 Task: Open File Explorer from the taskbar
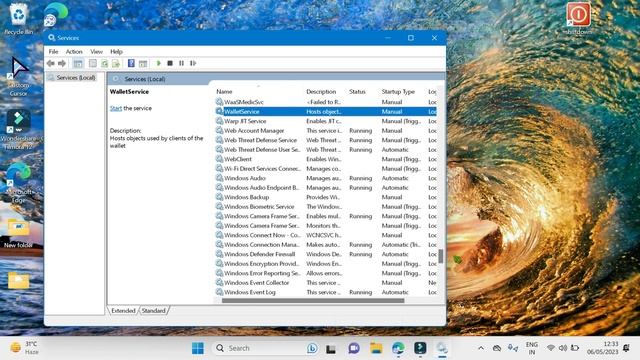(x=376, y=348)
